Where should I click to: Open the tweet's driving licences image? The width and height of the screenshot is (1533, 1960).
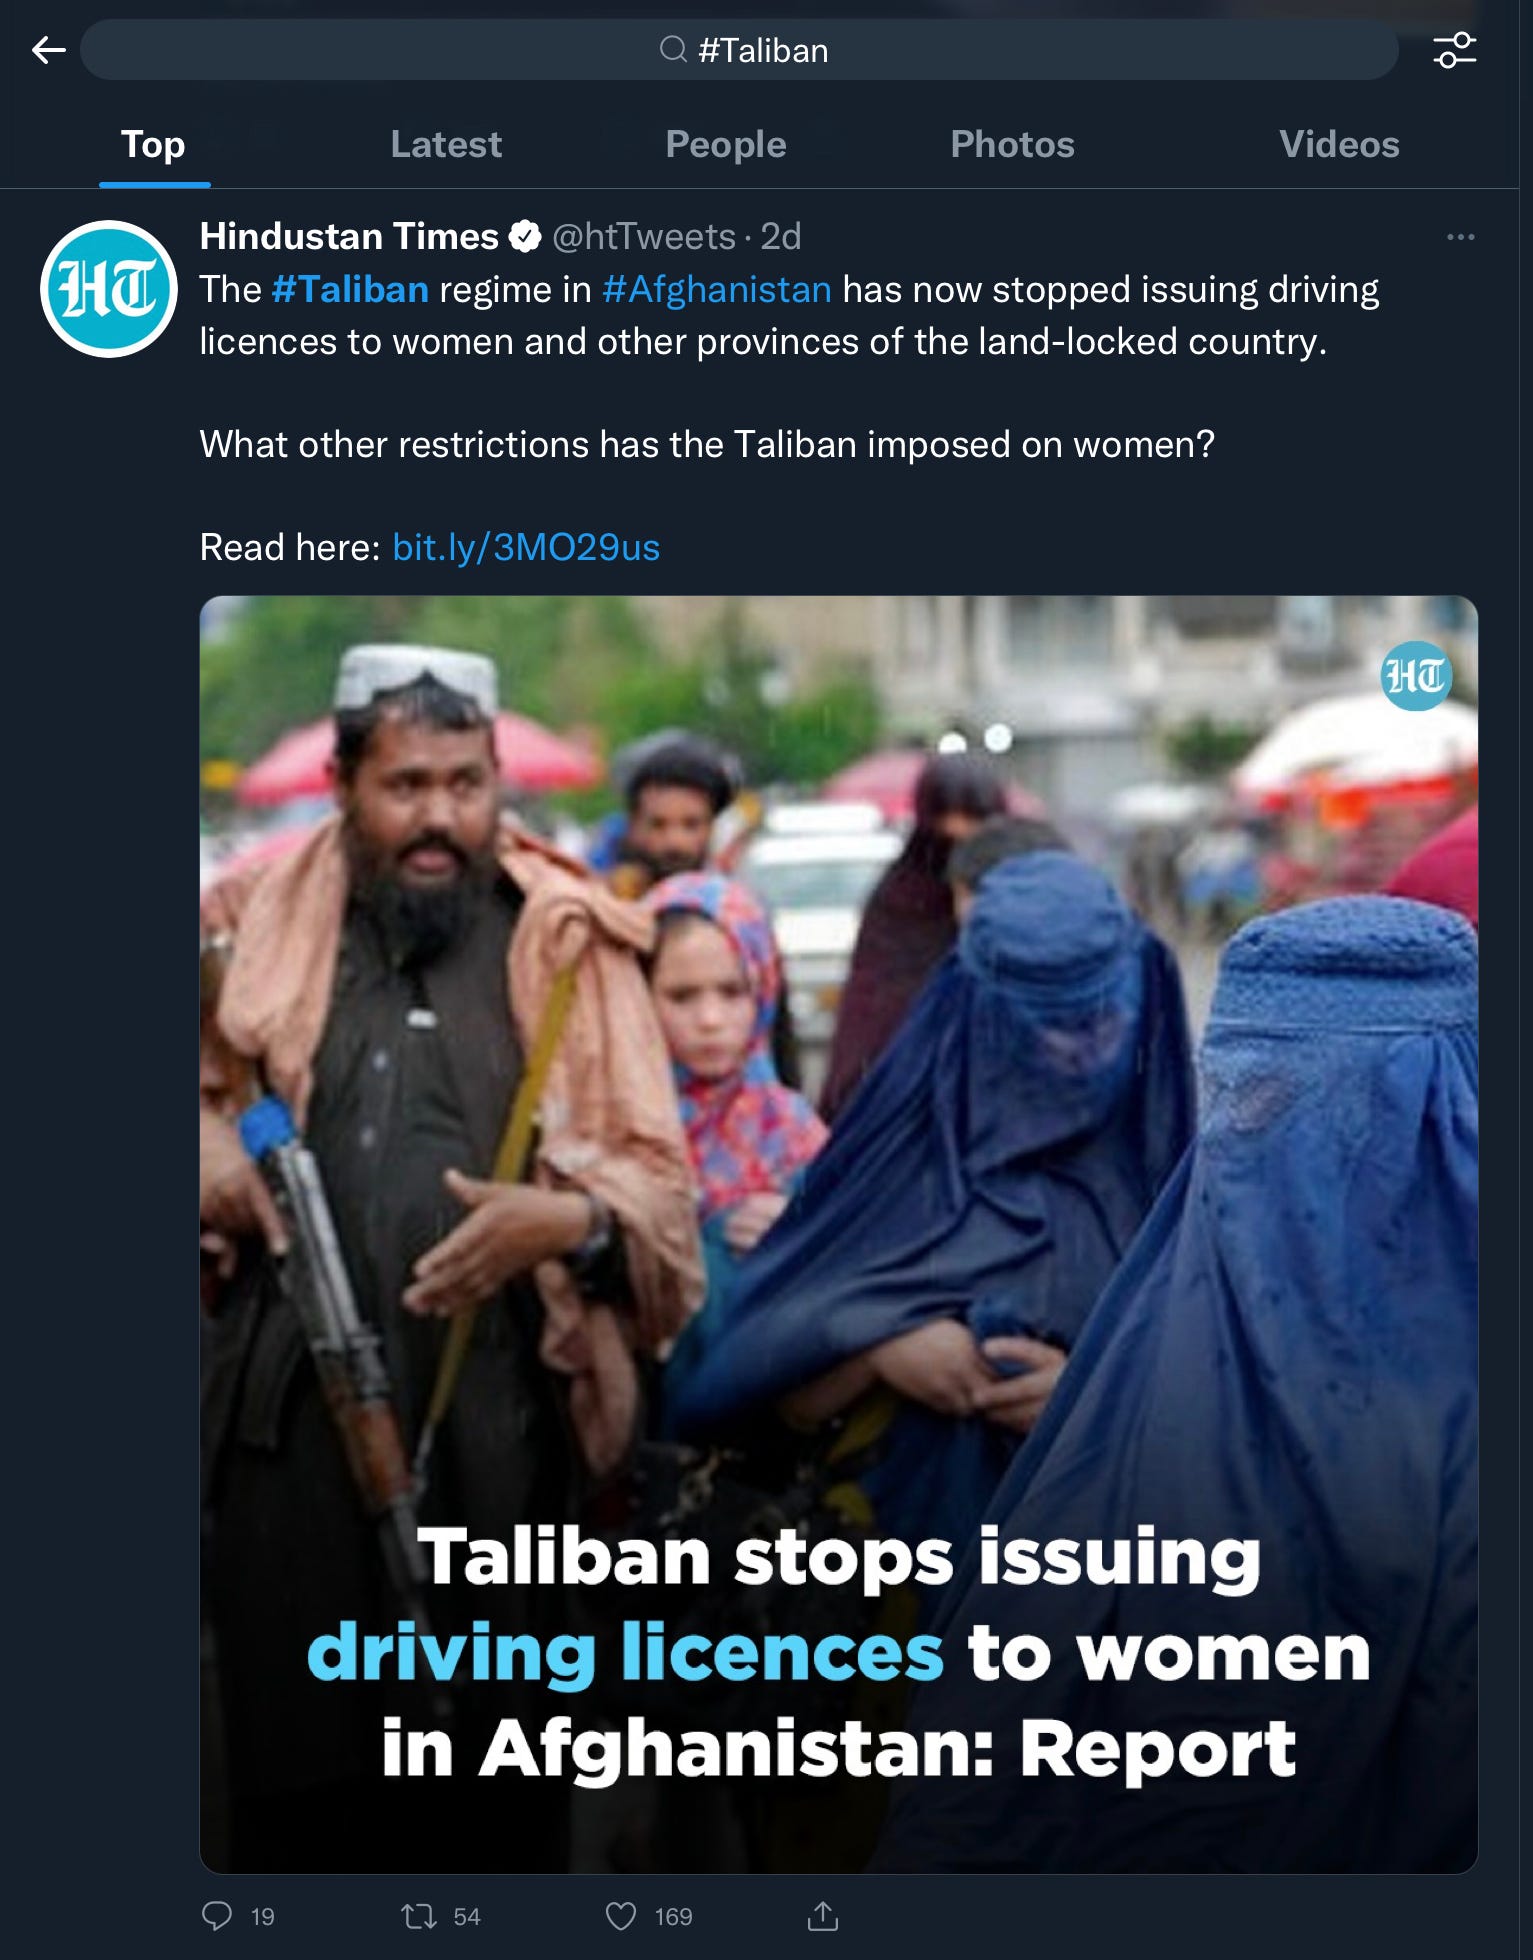(x=839, y=1235)
